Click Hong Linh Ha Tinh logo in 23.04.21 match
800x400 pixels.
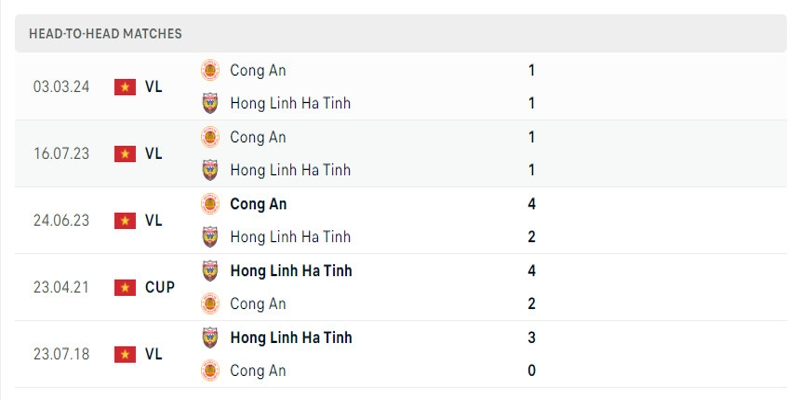(210, 270)
